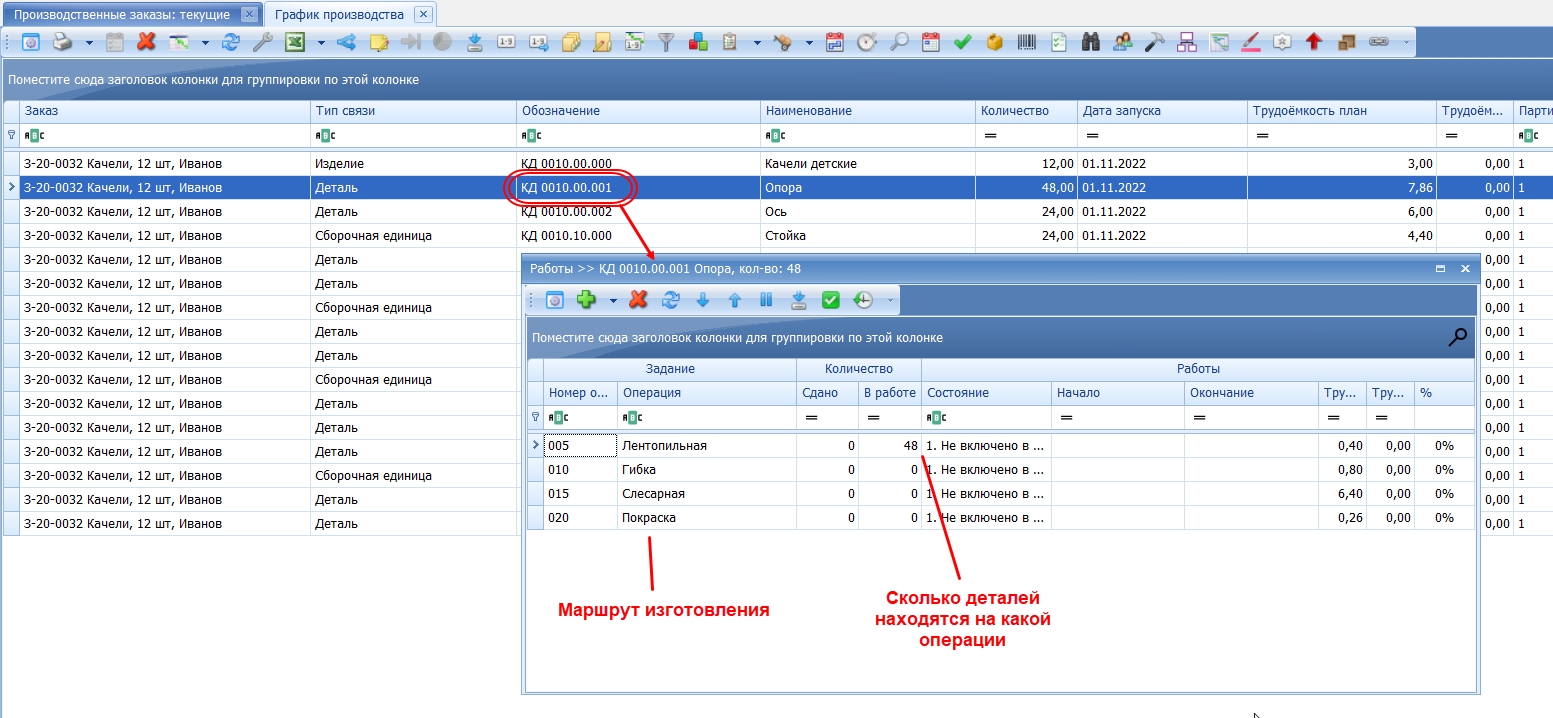Click the funnel filter icon
The height and width of the screenshot is (718, 1553).
[667, 42]
